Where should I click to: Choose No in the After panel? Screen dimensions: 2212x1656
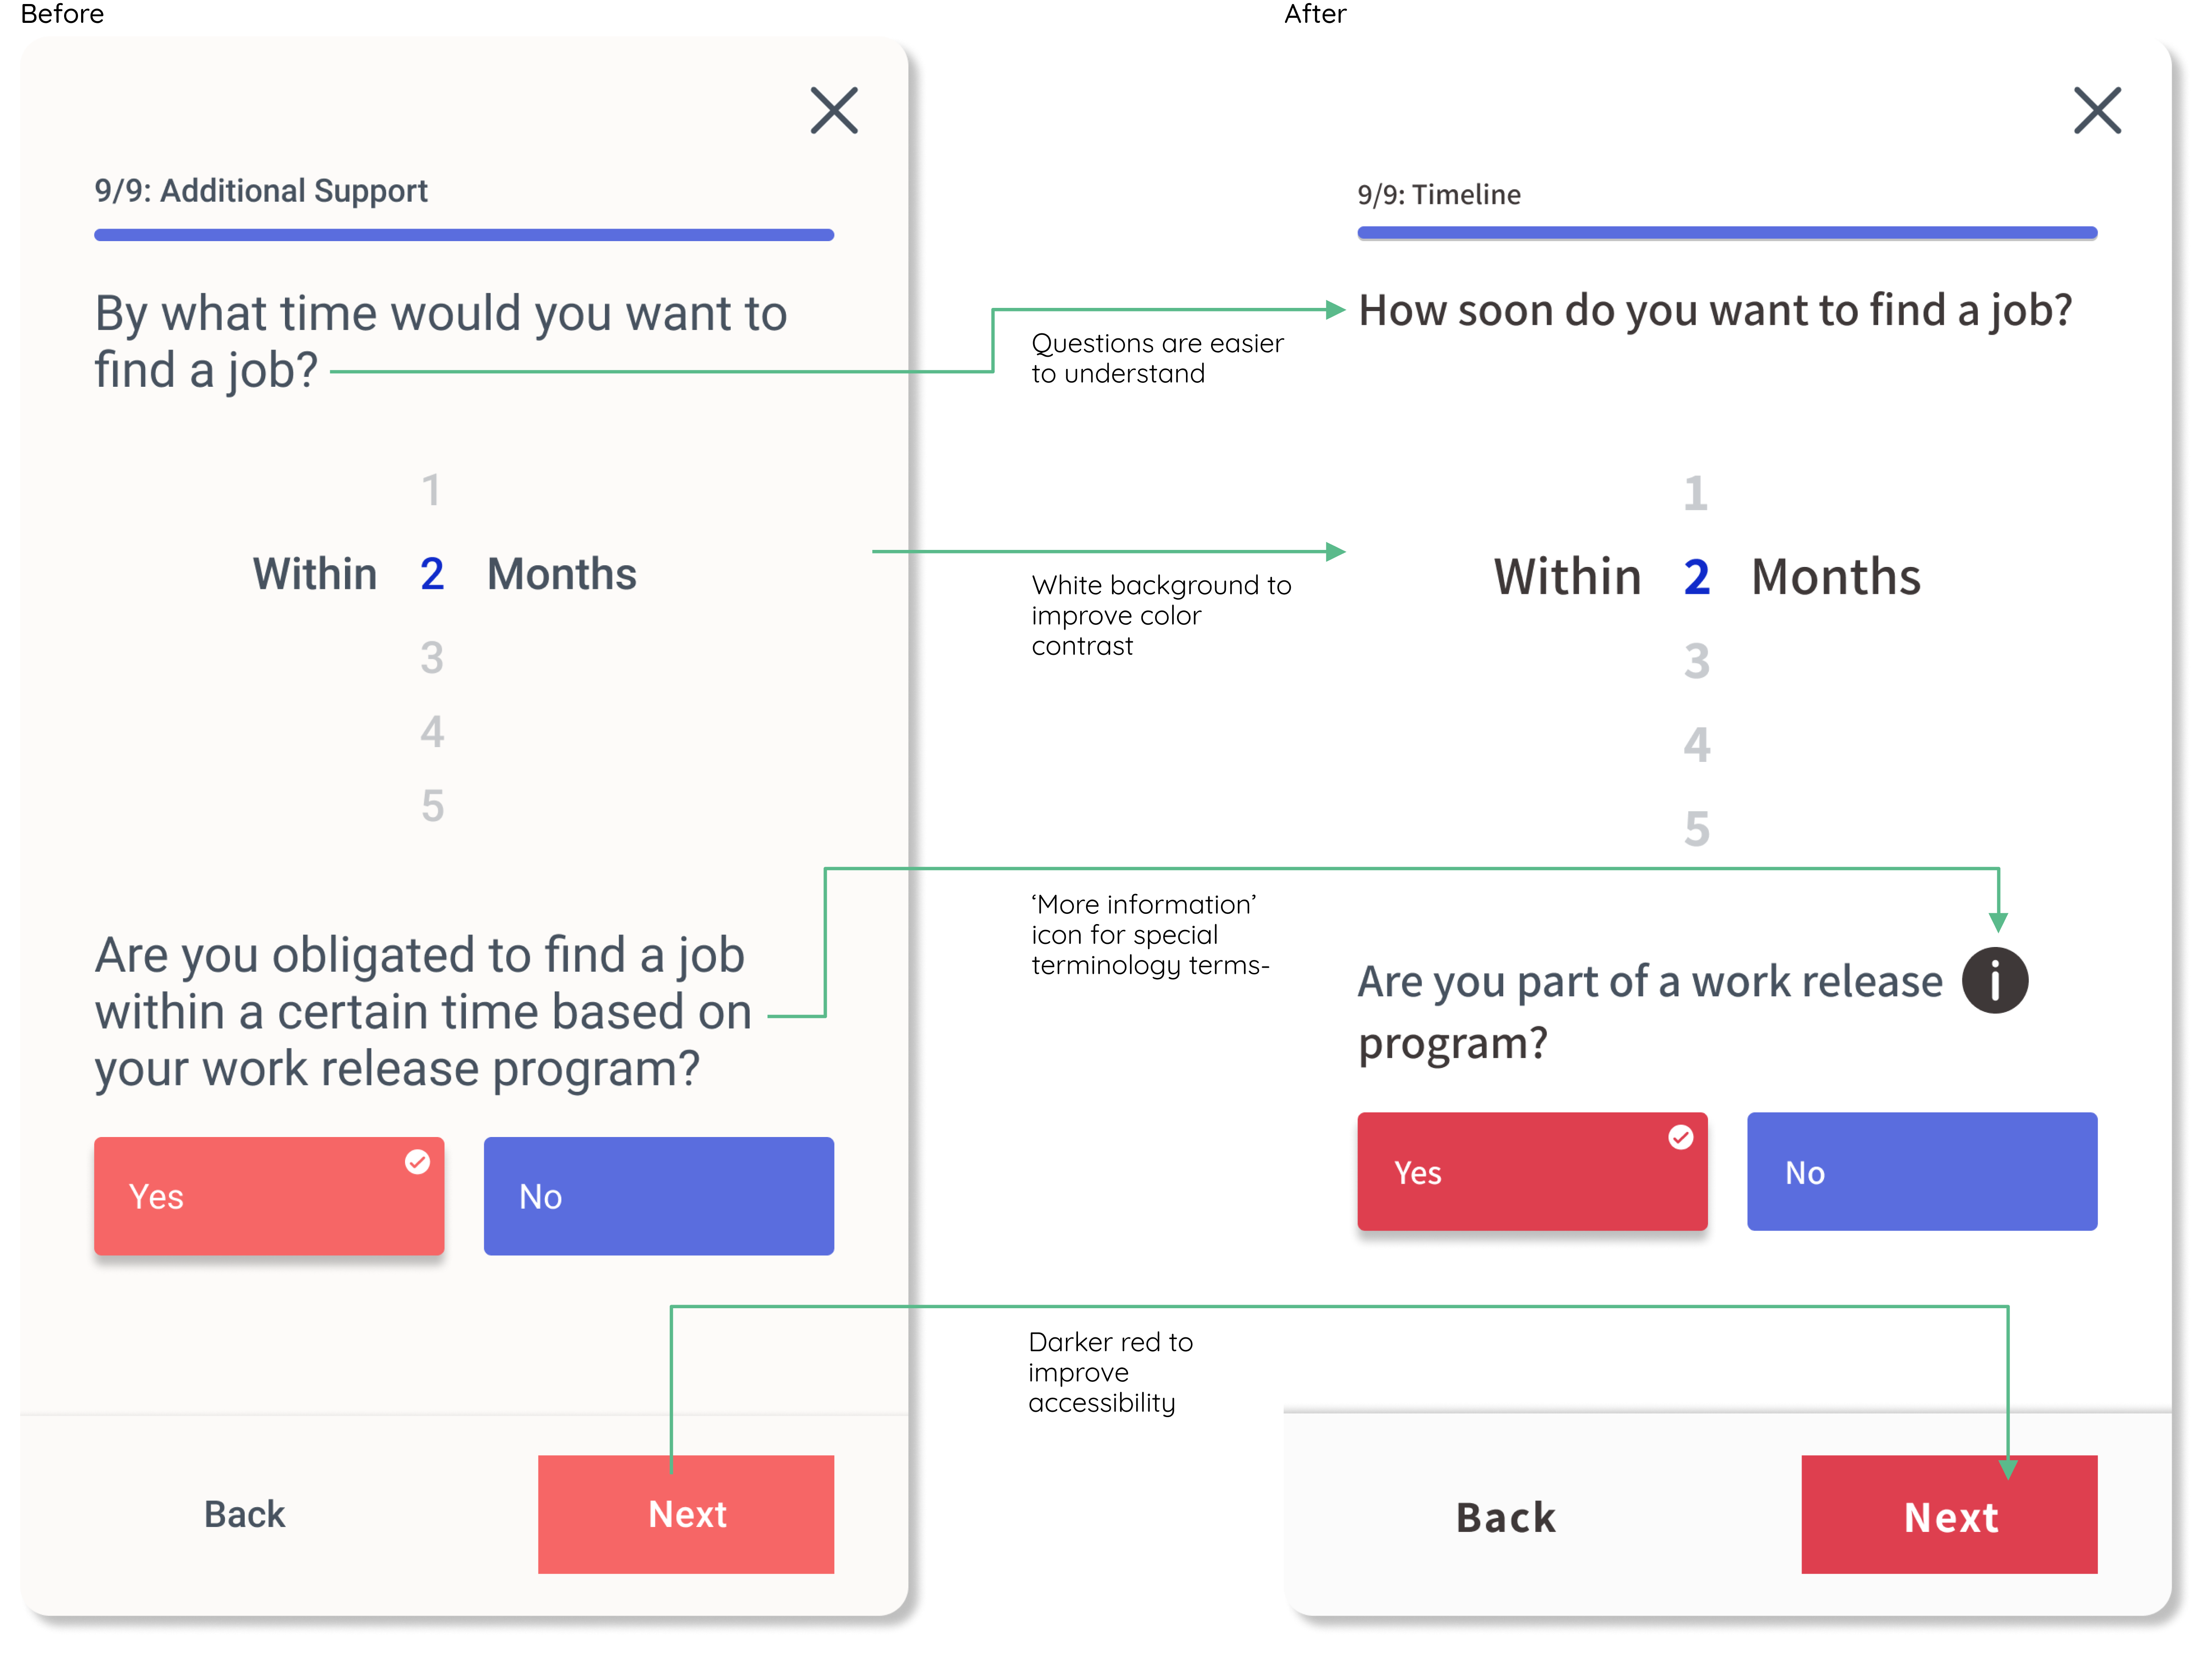(1921, 1171)
